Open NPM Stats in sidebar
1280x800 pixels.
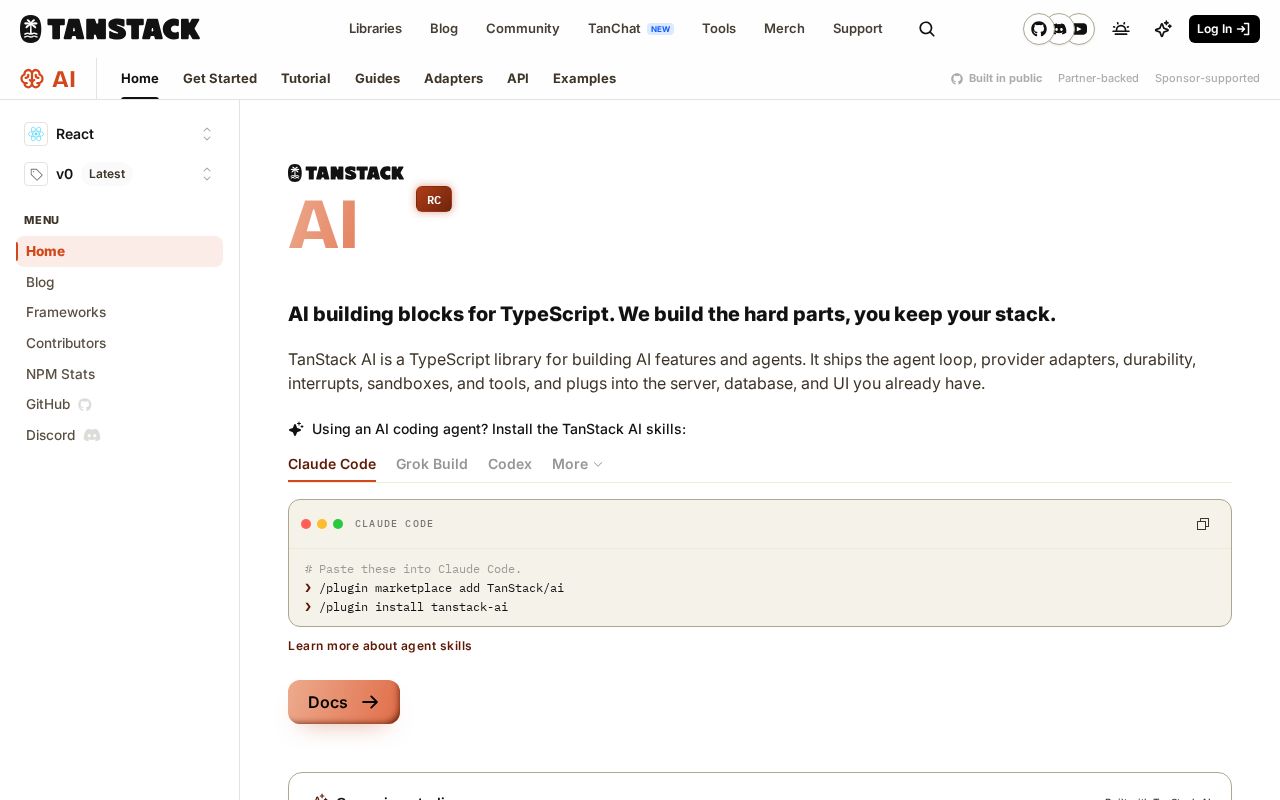[x=119, y=374]
